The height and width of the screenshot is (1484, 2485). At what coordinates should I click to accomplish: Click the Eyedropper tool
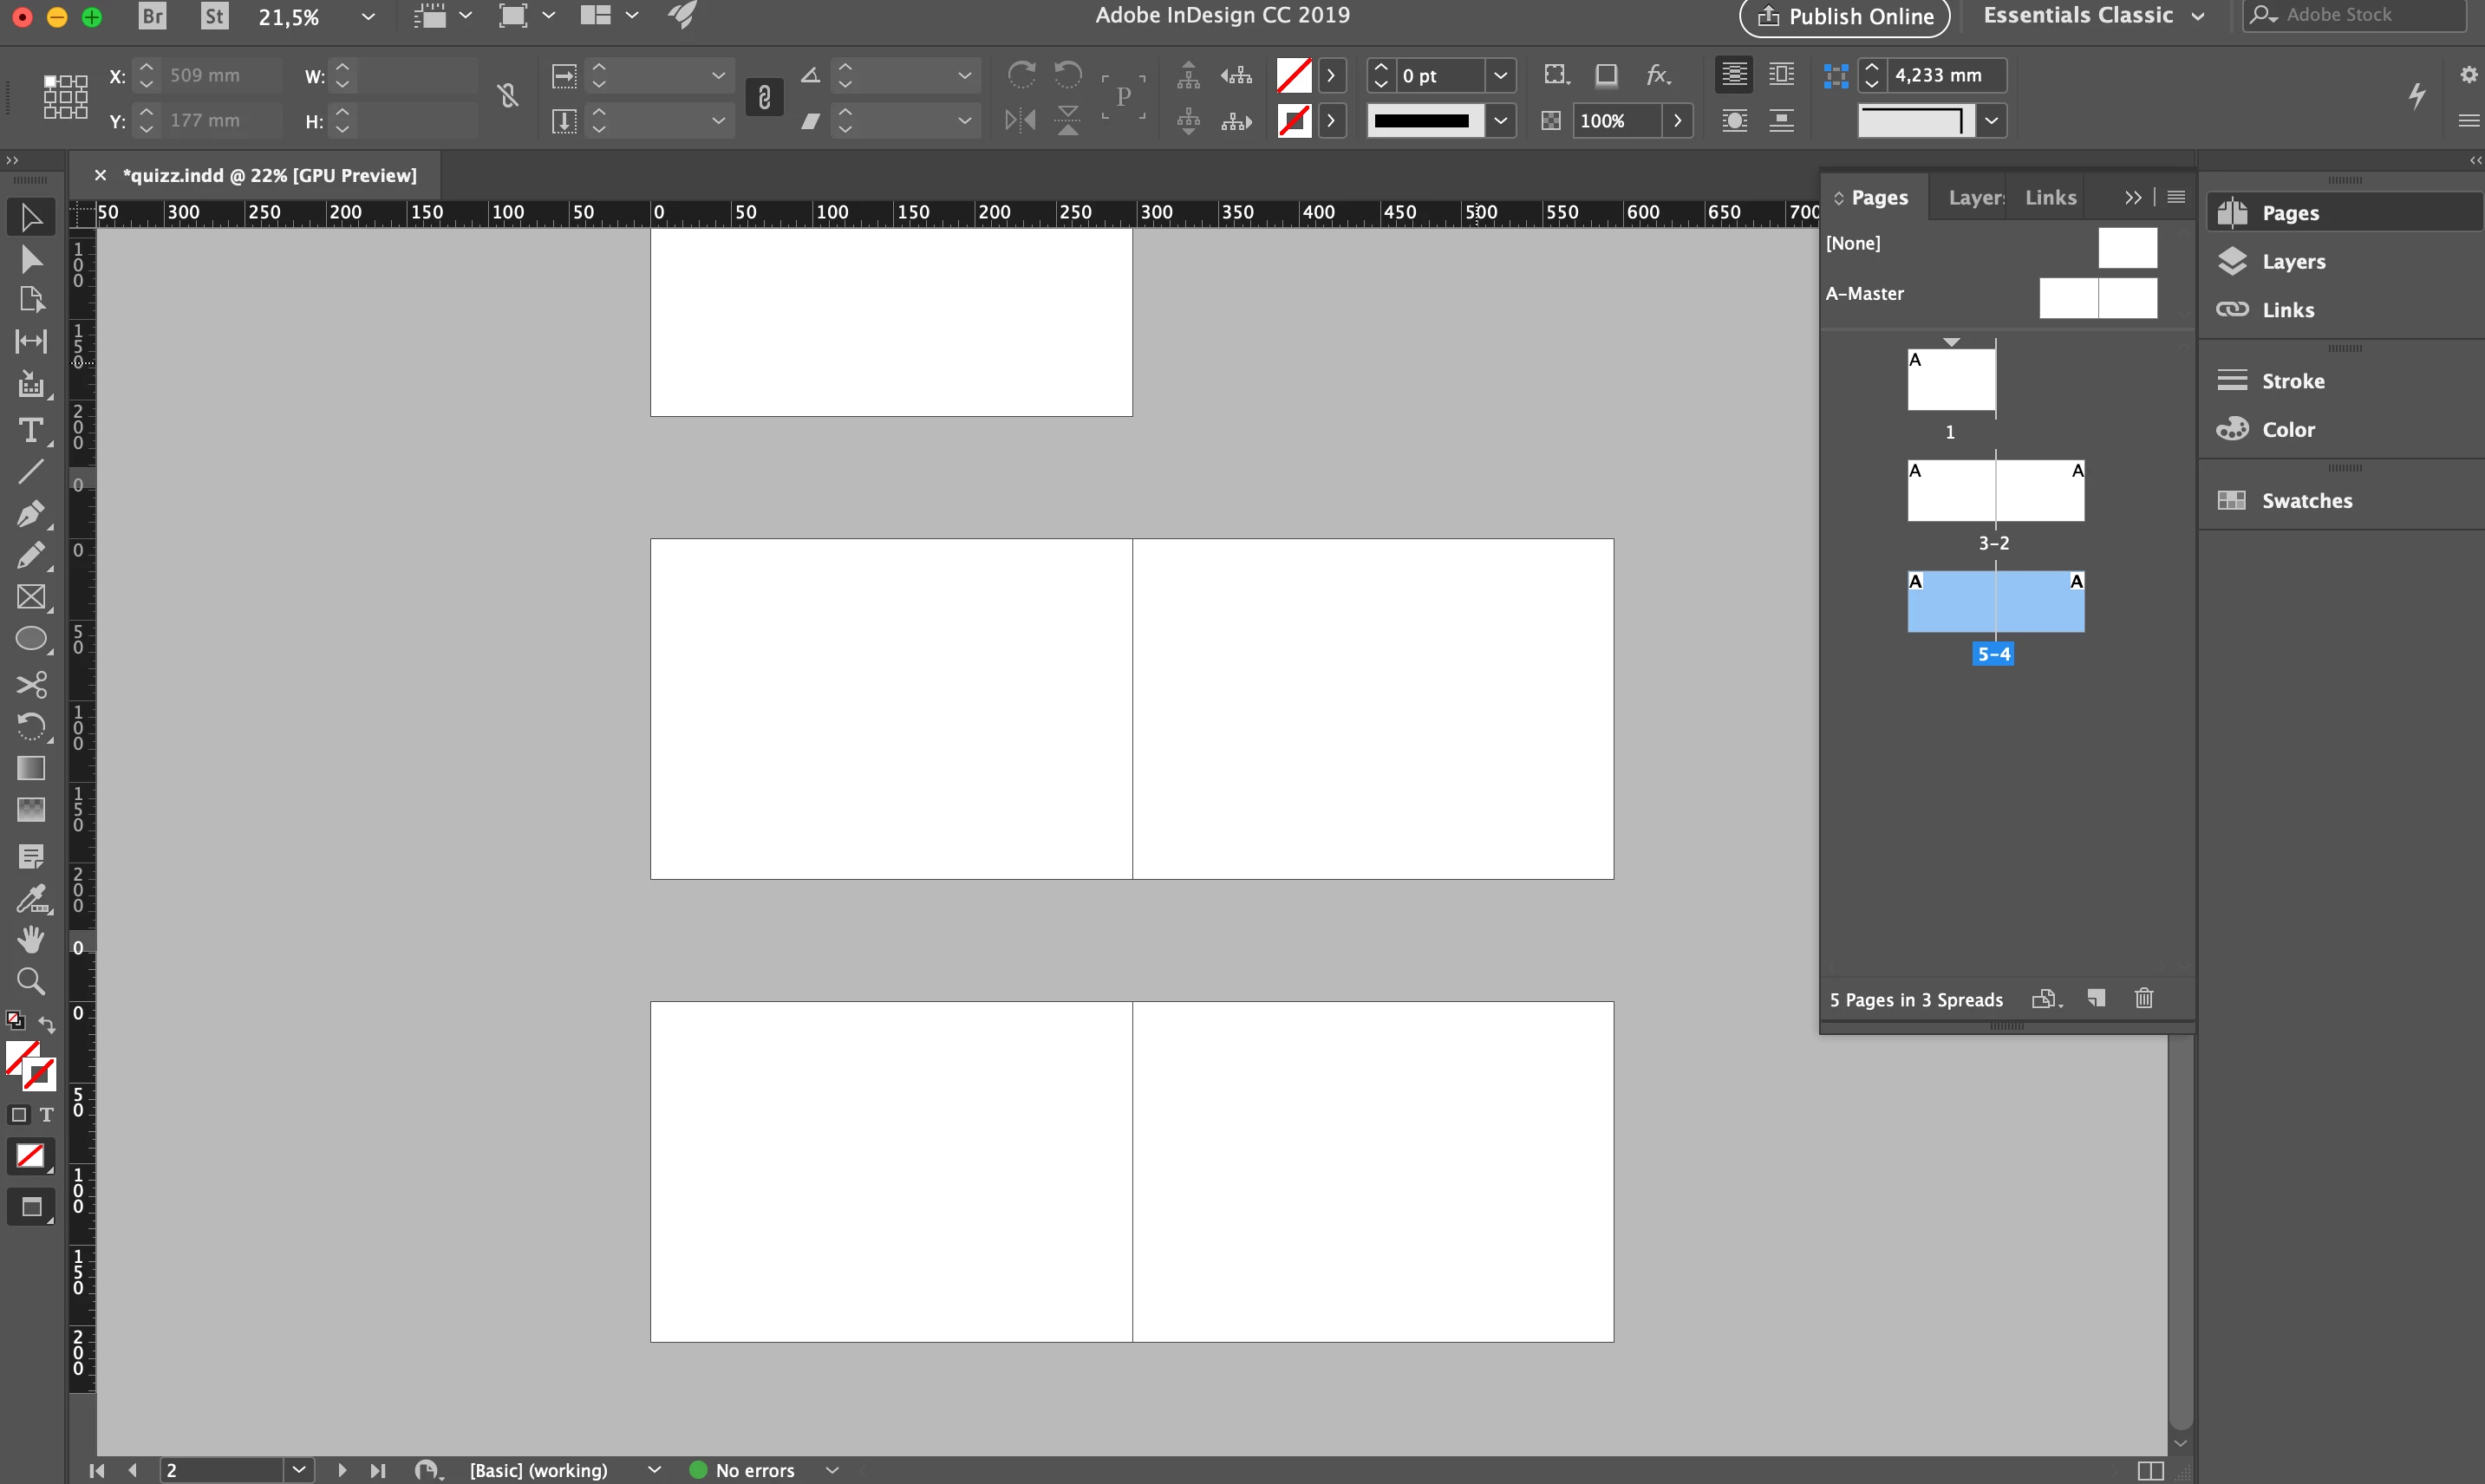[30, 898]
